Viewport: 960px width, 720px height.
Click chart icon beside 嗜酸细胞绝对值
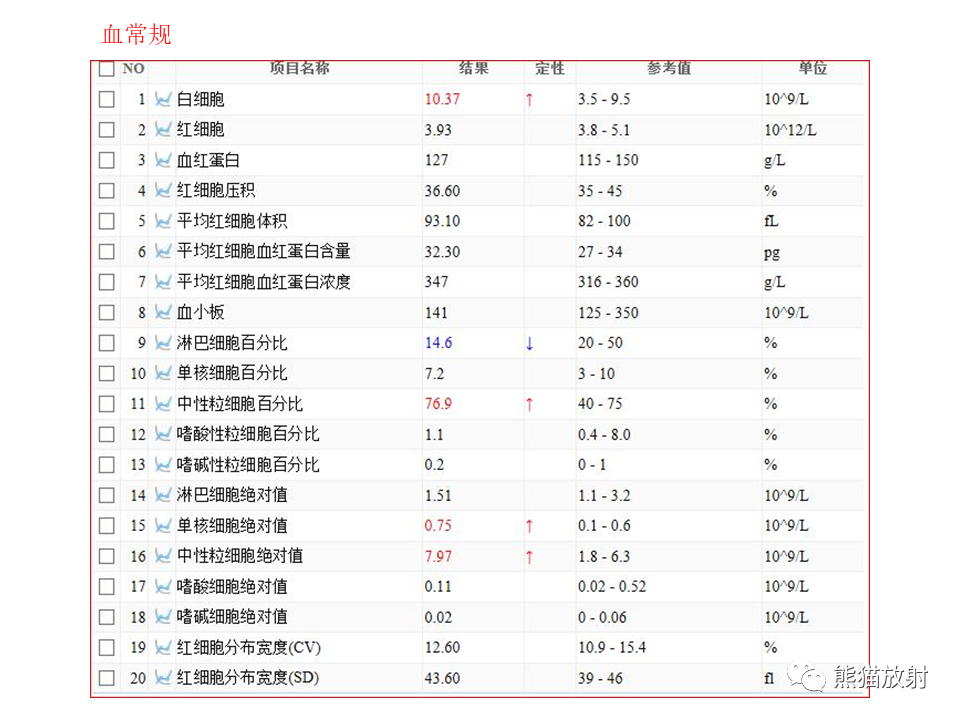(162, 587)
